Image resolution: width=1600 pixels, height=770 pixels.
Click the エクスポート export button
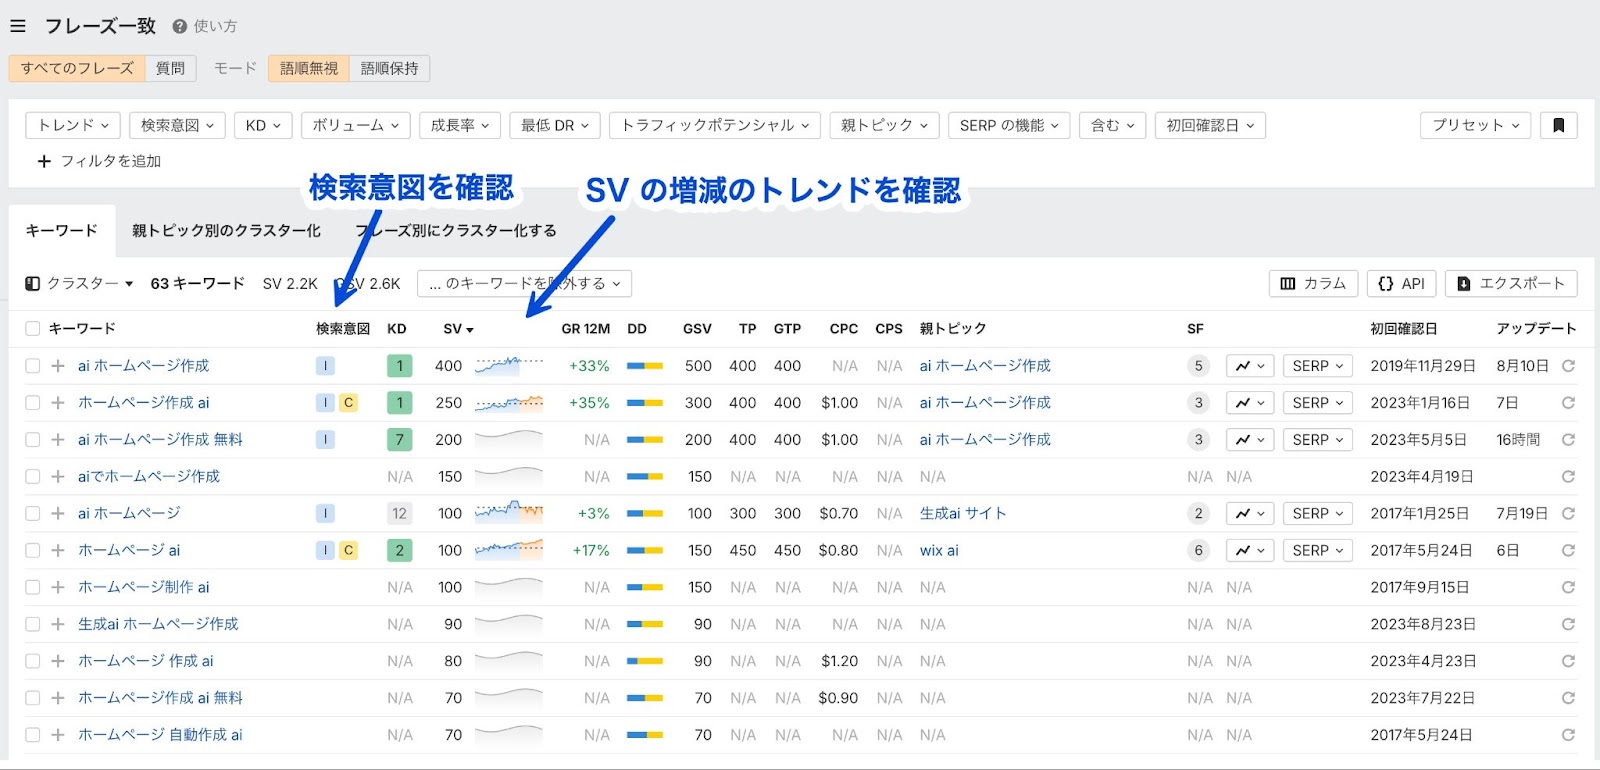[x=1511, y=284]
